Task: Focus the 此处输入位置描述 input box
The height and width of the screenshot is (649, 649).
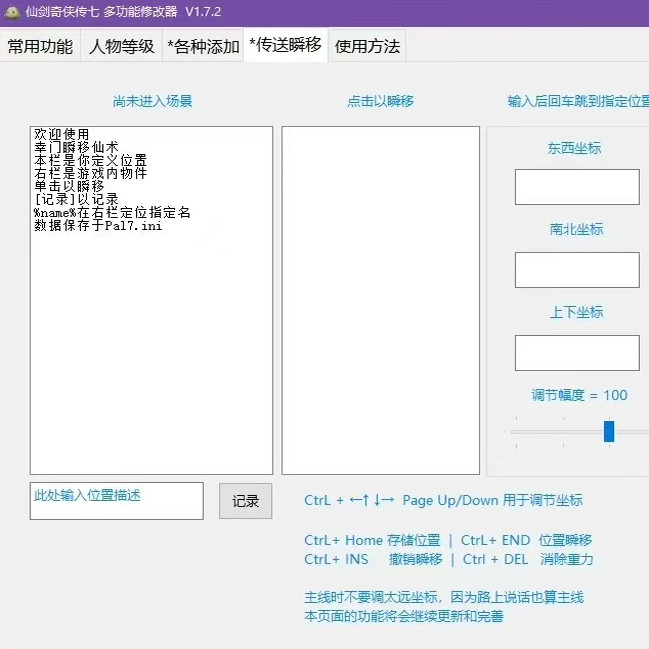Action: click(117, 501)
